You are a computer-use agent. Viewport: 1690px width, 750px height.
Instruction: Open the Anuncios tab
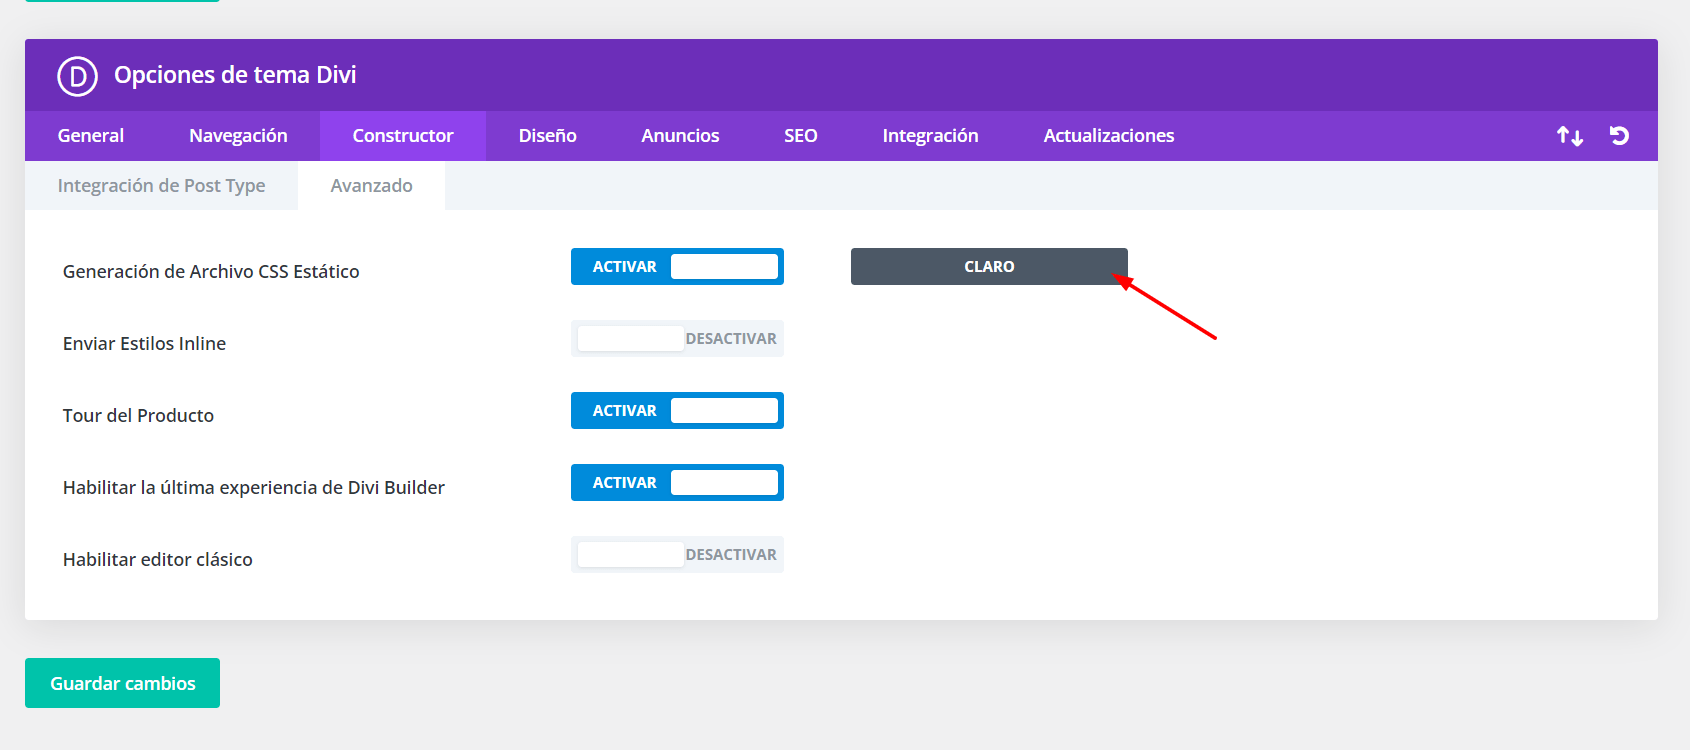click(x=680, y=136)
